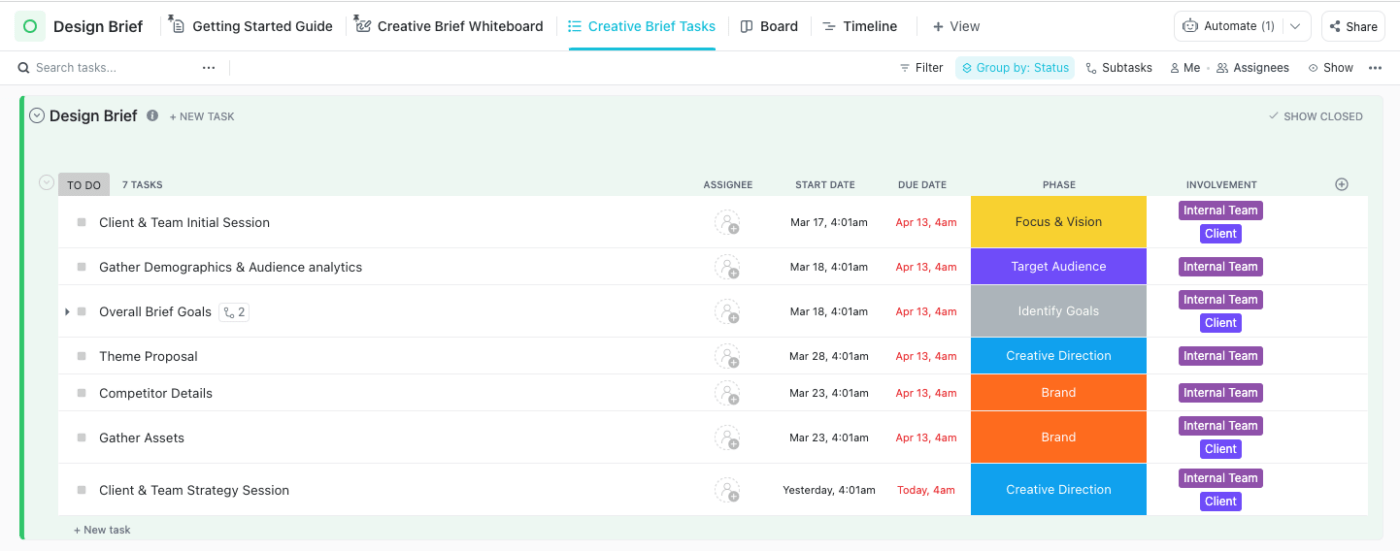This screenshot has width=1400, height=551.
Task: Toggle the Me filter
Action: (1184, 68)
